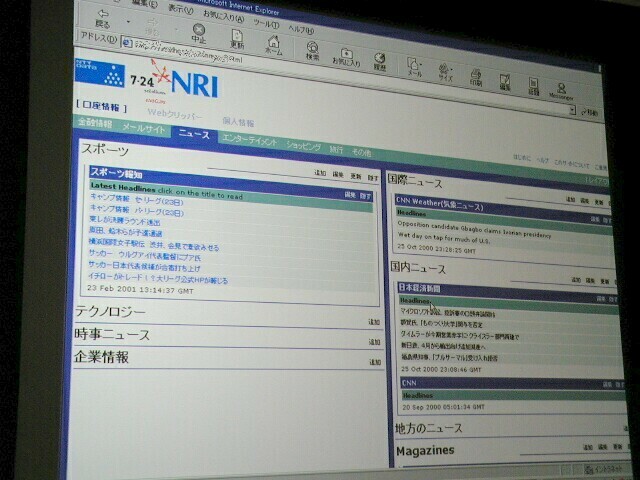640x480 pixels.
Task: Switch to the ニュース tab
Action: click(193, 132)
